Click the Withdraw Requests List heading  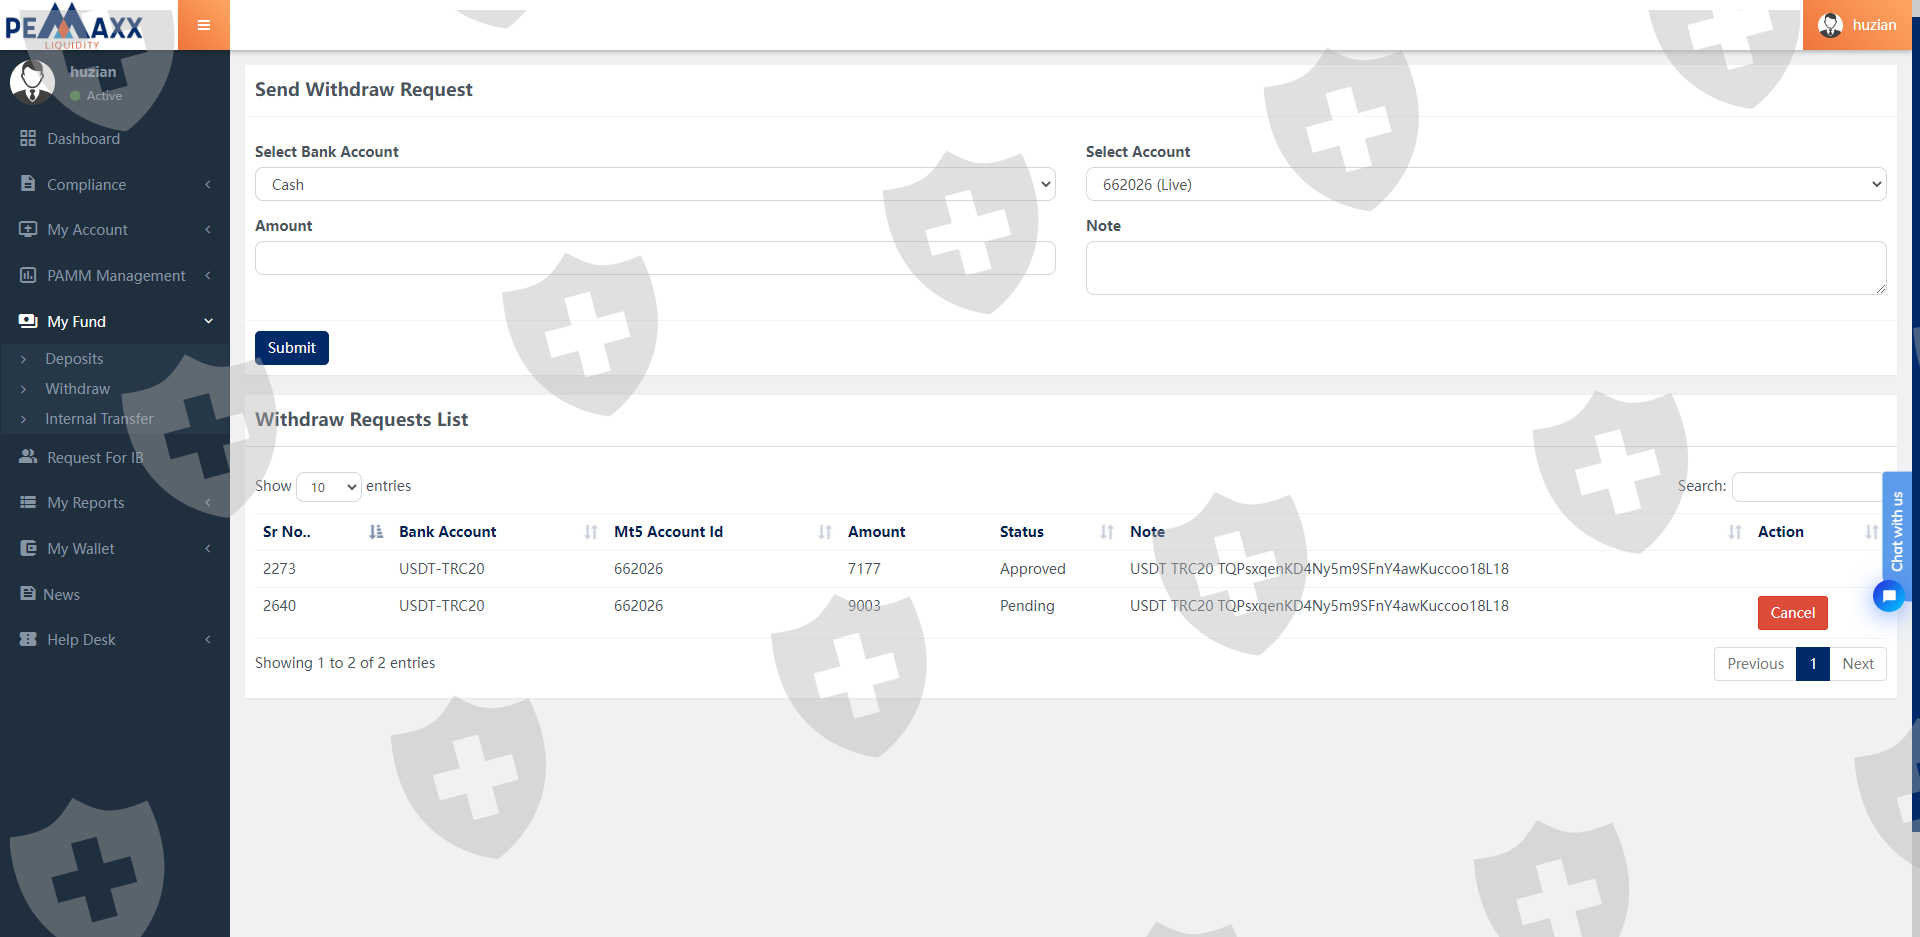click(361, 420)
